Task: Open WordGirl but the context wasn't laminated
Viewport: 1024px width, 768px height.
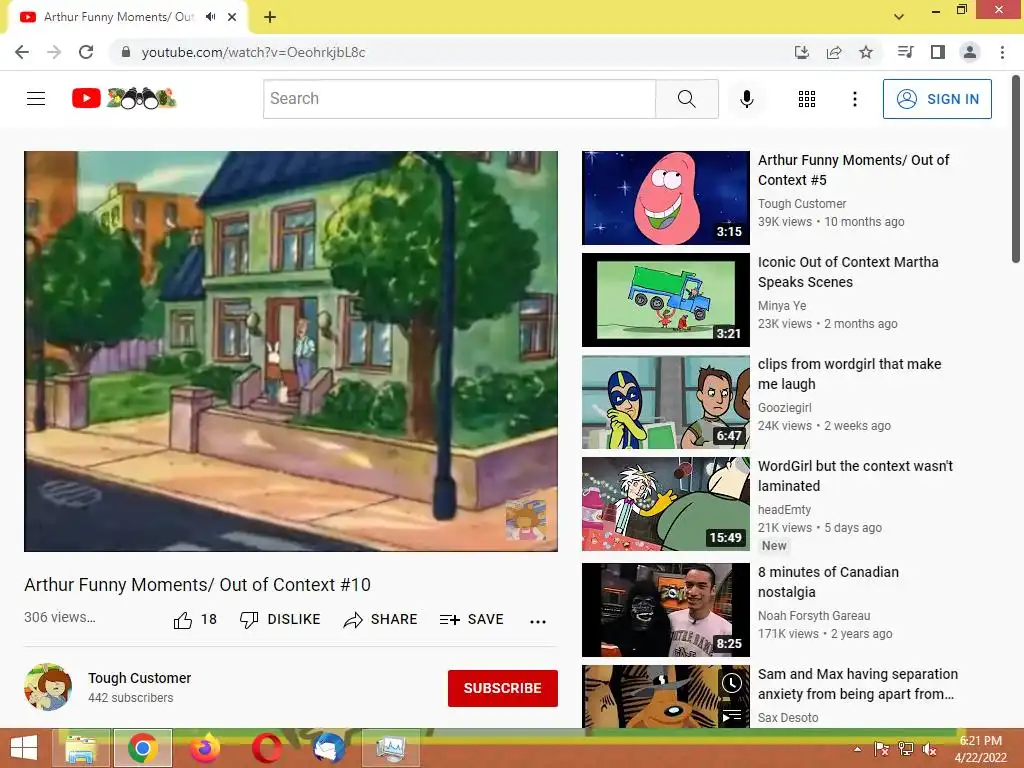Action: click(x=856, y=475)
